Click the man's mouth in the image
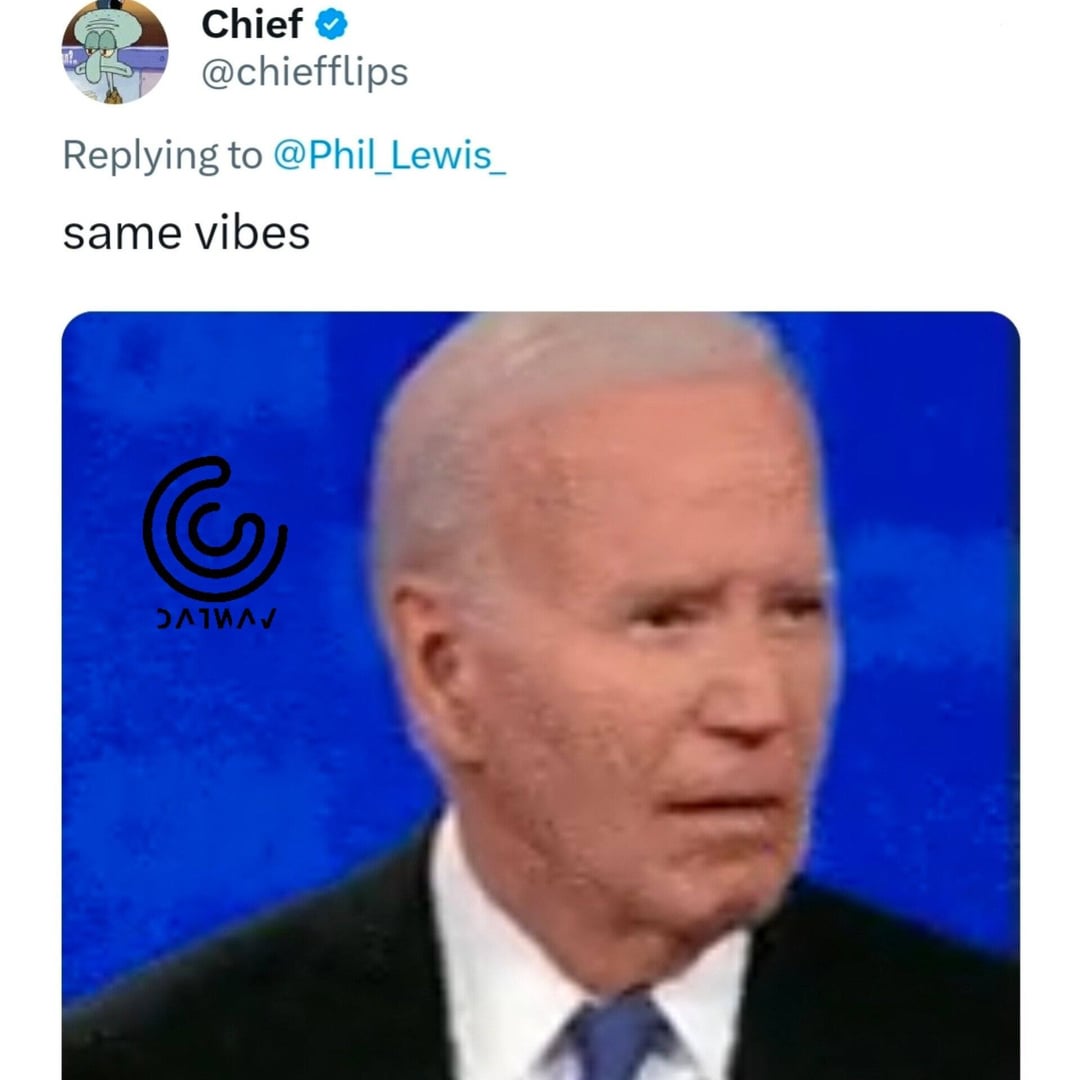 tap(723, 804)
